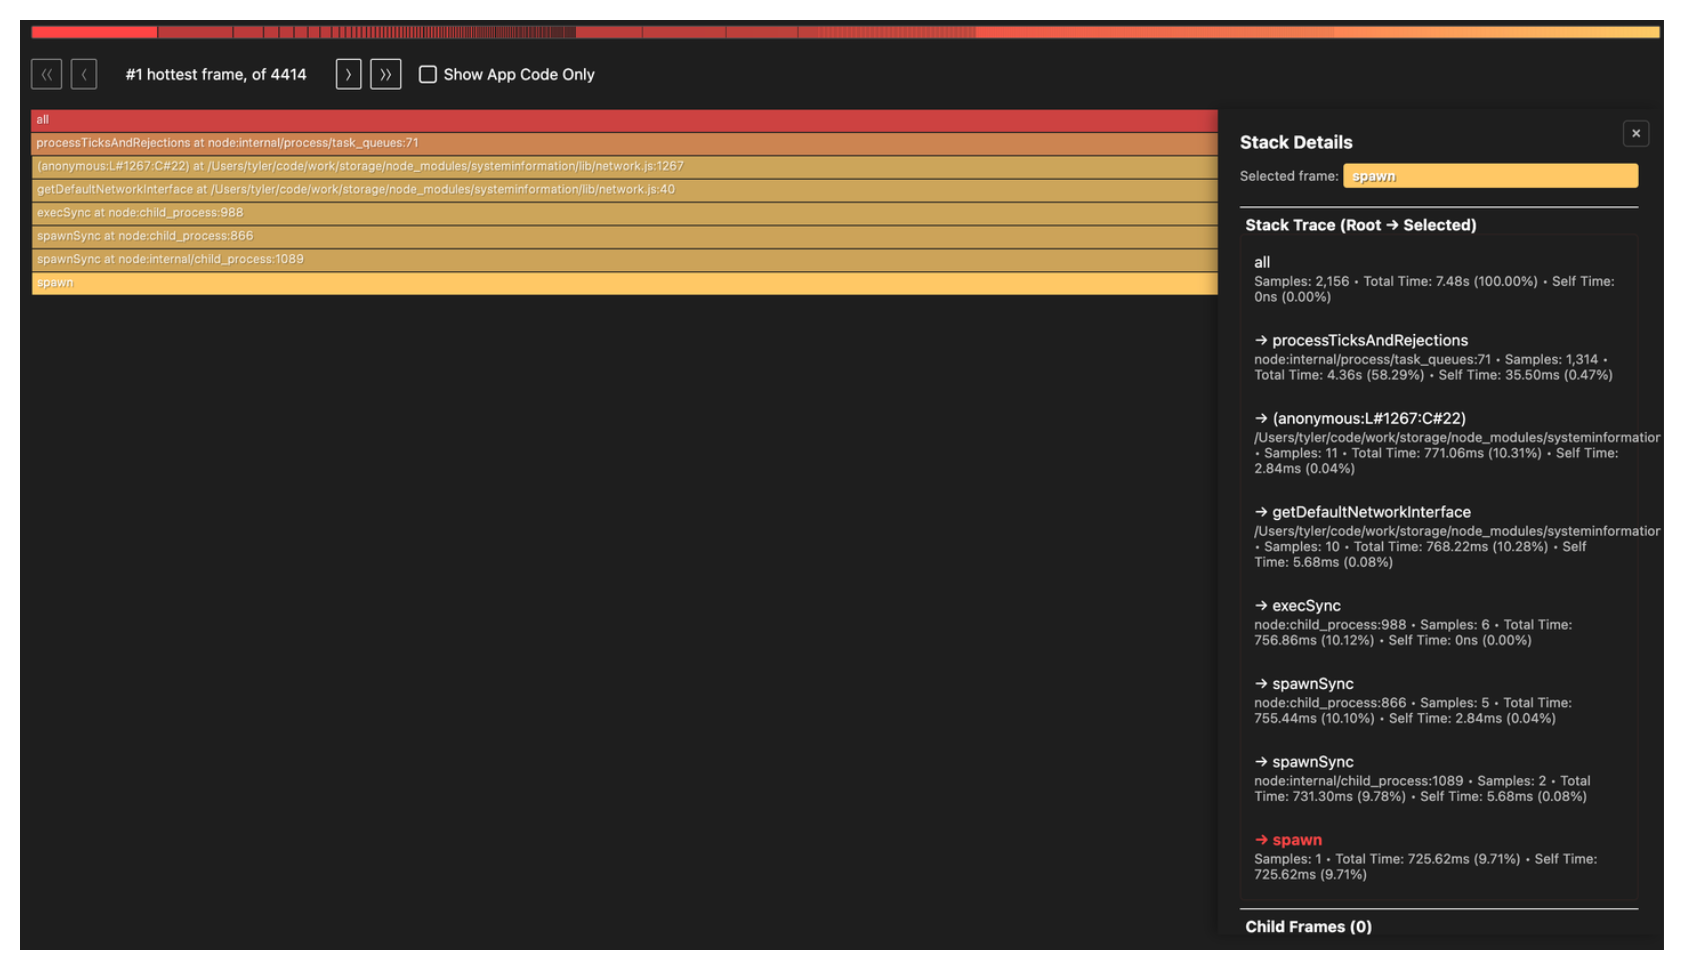This screenshot has height=970, width=1683.
Task: Select getDefaultNetworkInterface flame bar
Action: tap(624, 189)
